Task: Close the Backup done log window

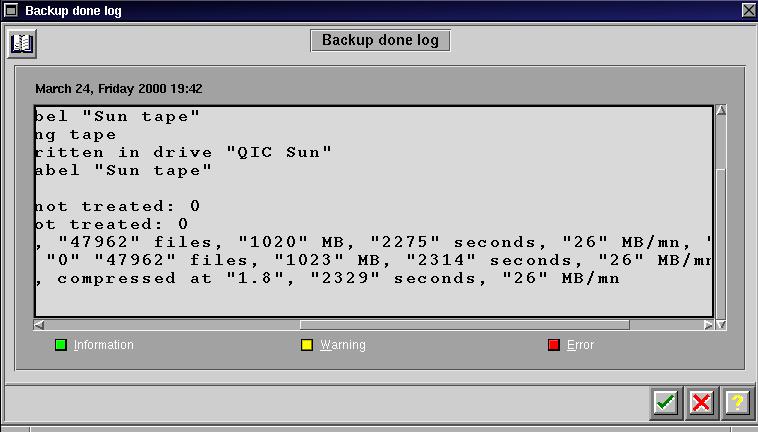Action: coord(748,10)
